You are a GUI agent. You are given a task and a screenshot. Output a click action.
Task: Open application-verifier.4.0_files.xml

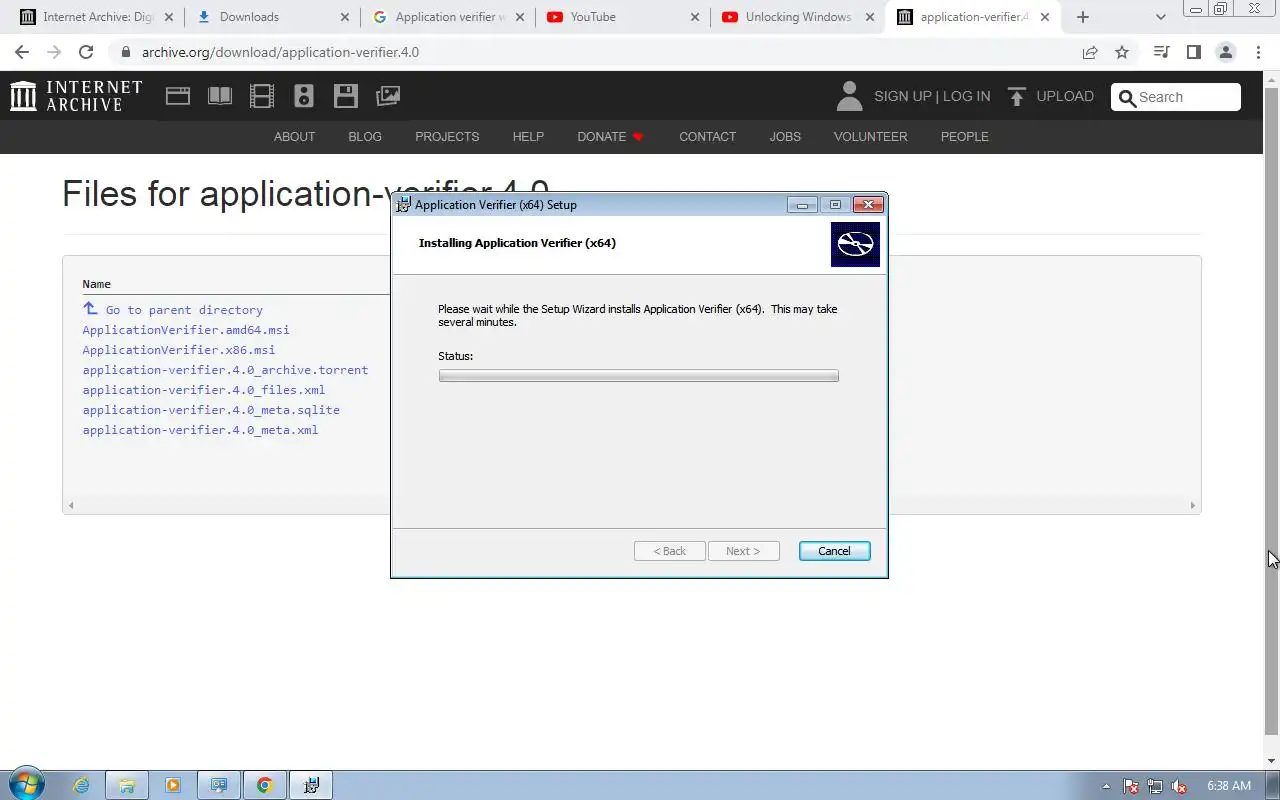(204, 390)
